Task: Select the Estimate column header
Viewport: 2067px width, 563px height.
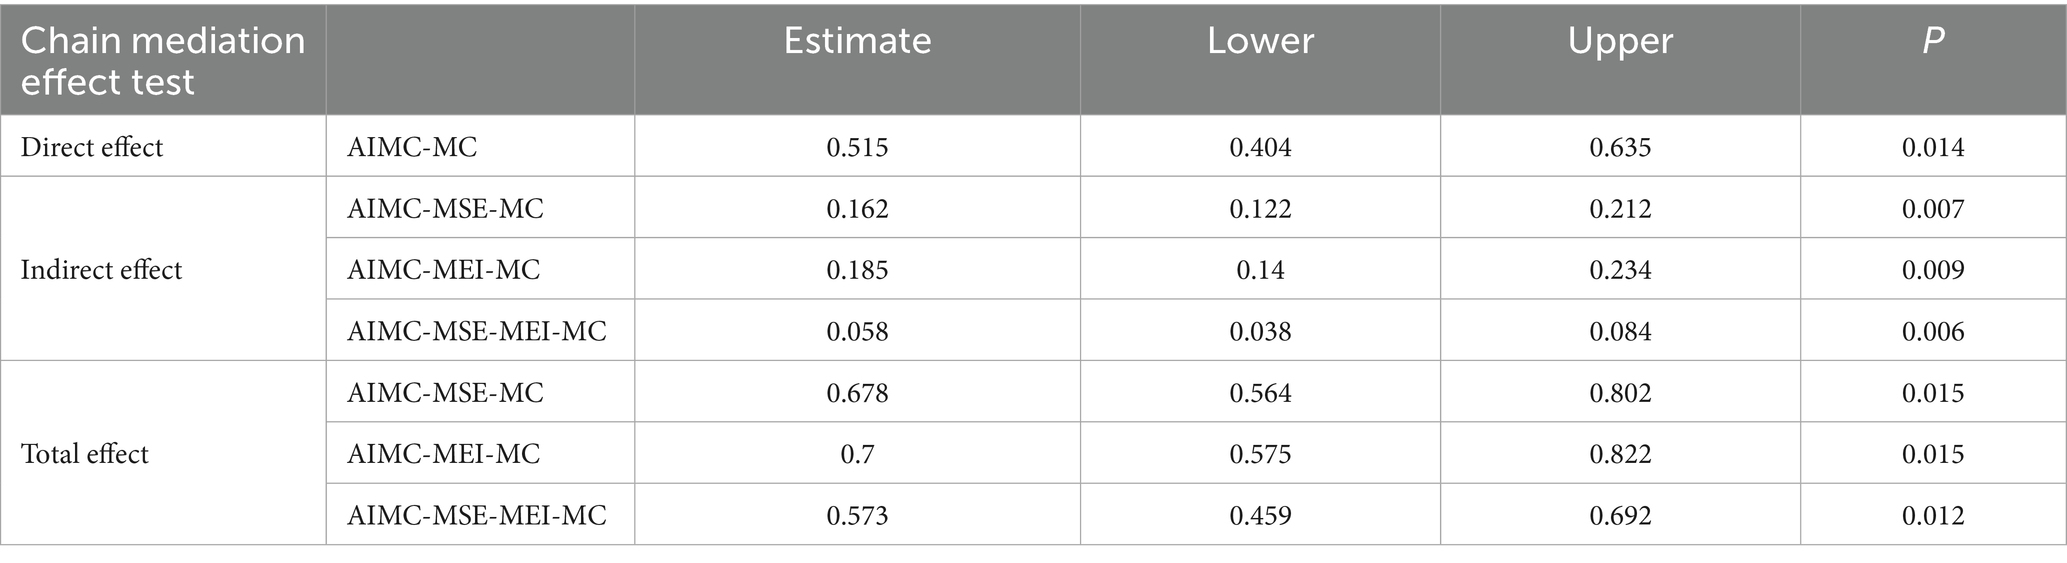Action: coord(857,40)
